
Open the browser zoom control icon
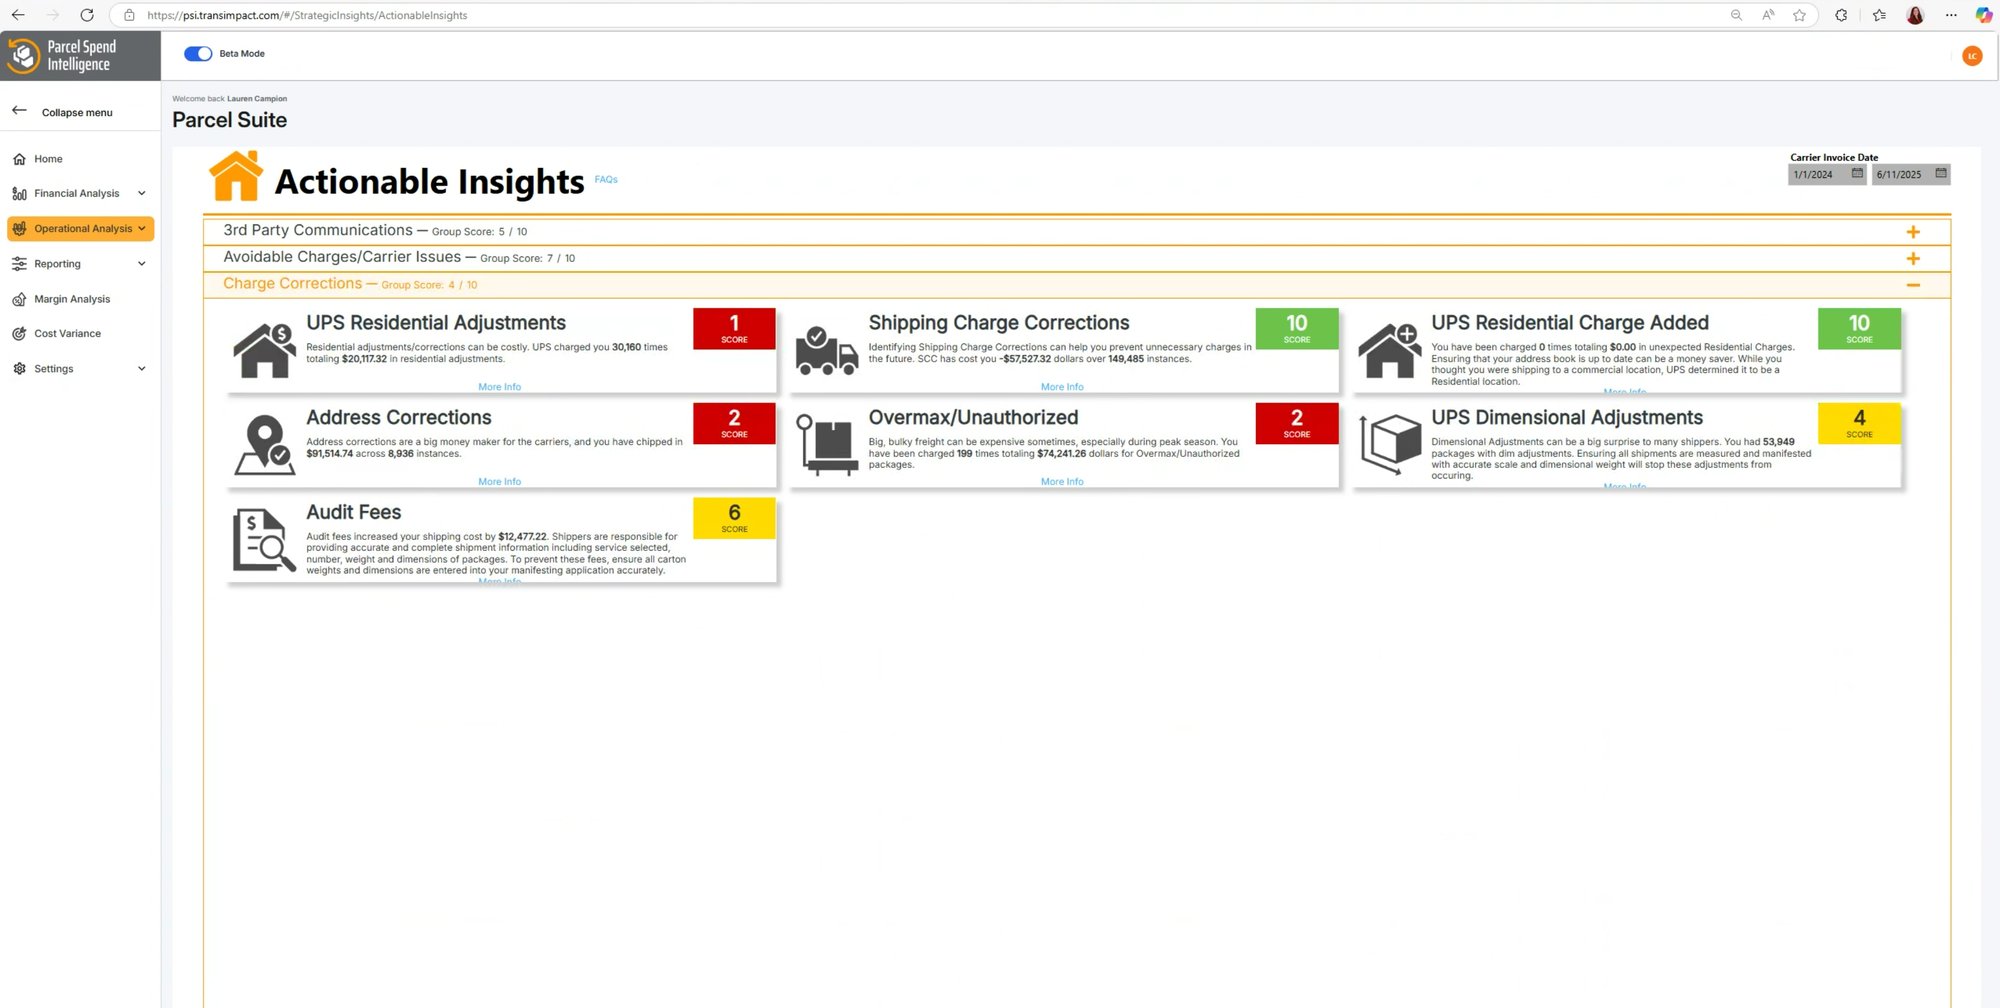1736,15
